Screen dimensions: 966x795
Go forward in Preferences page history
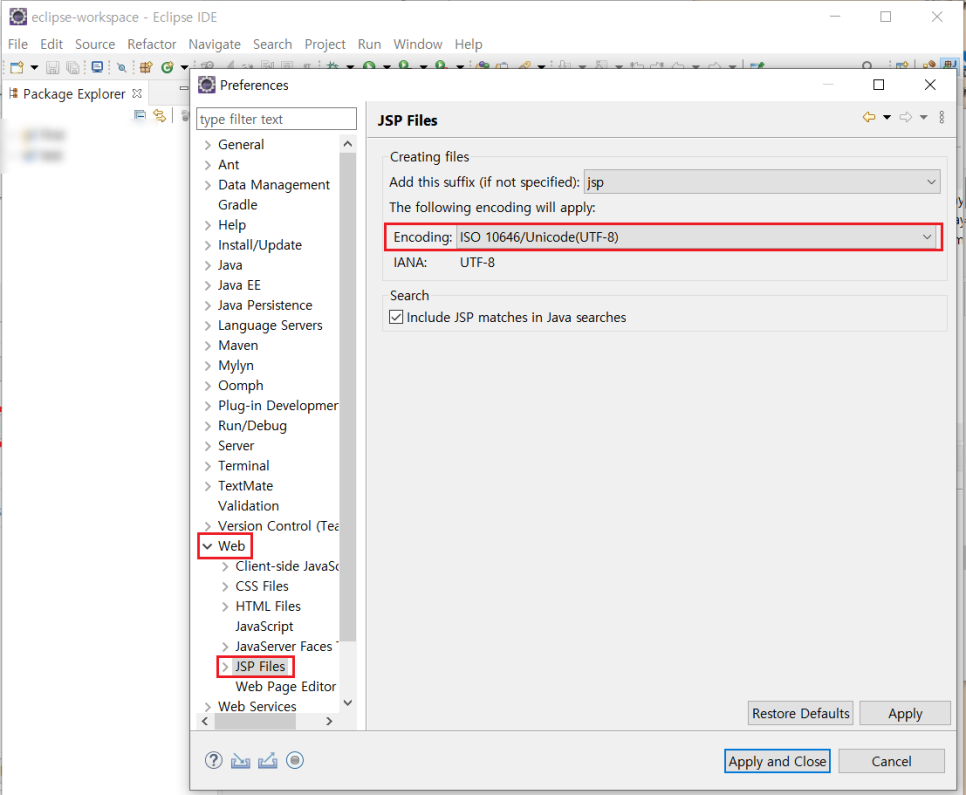point(906,117)
